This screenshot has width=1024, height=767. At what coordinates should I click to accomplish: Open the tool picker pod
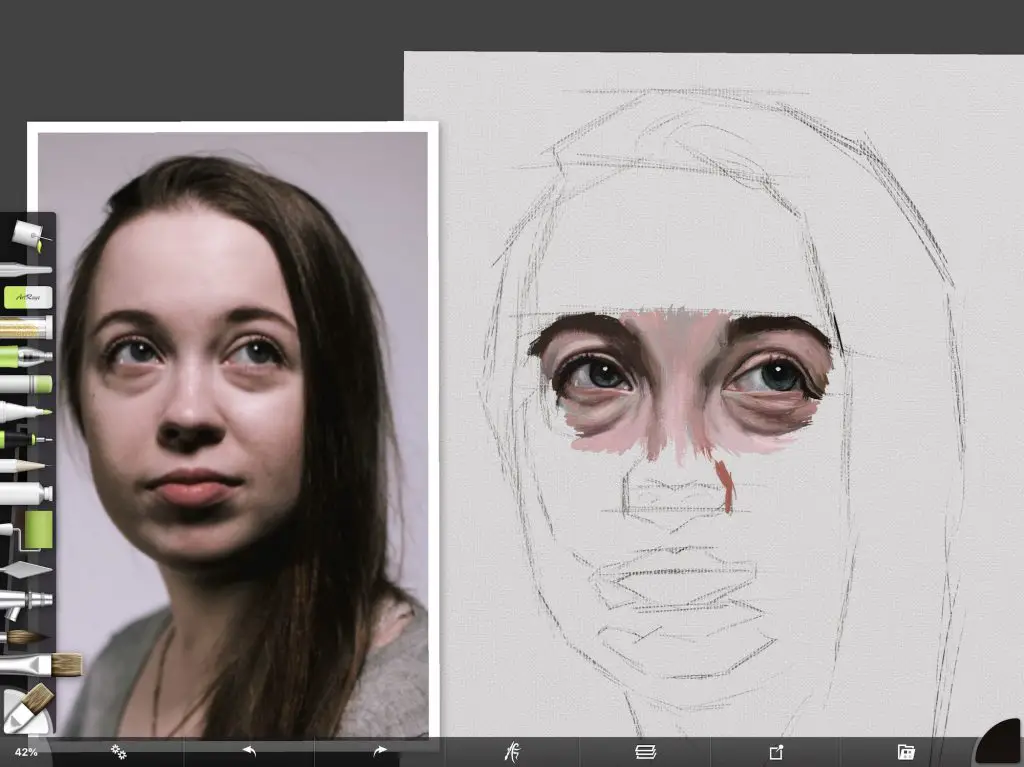click(27, 709)
